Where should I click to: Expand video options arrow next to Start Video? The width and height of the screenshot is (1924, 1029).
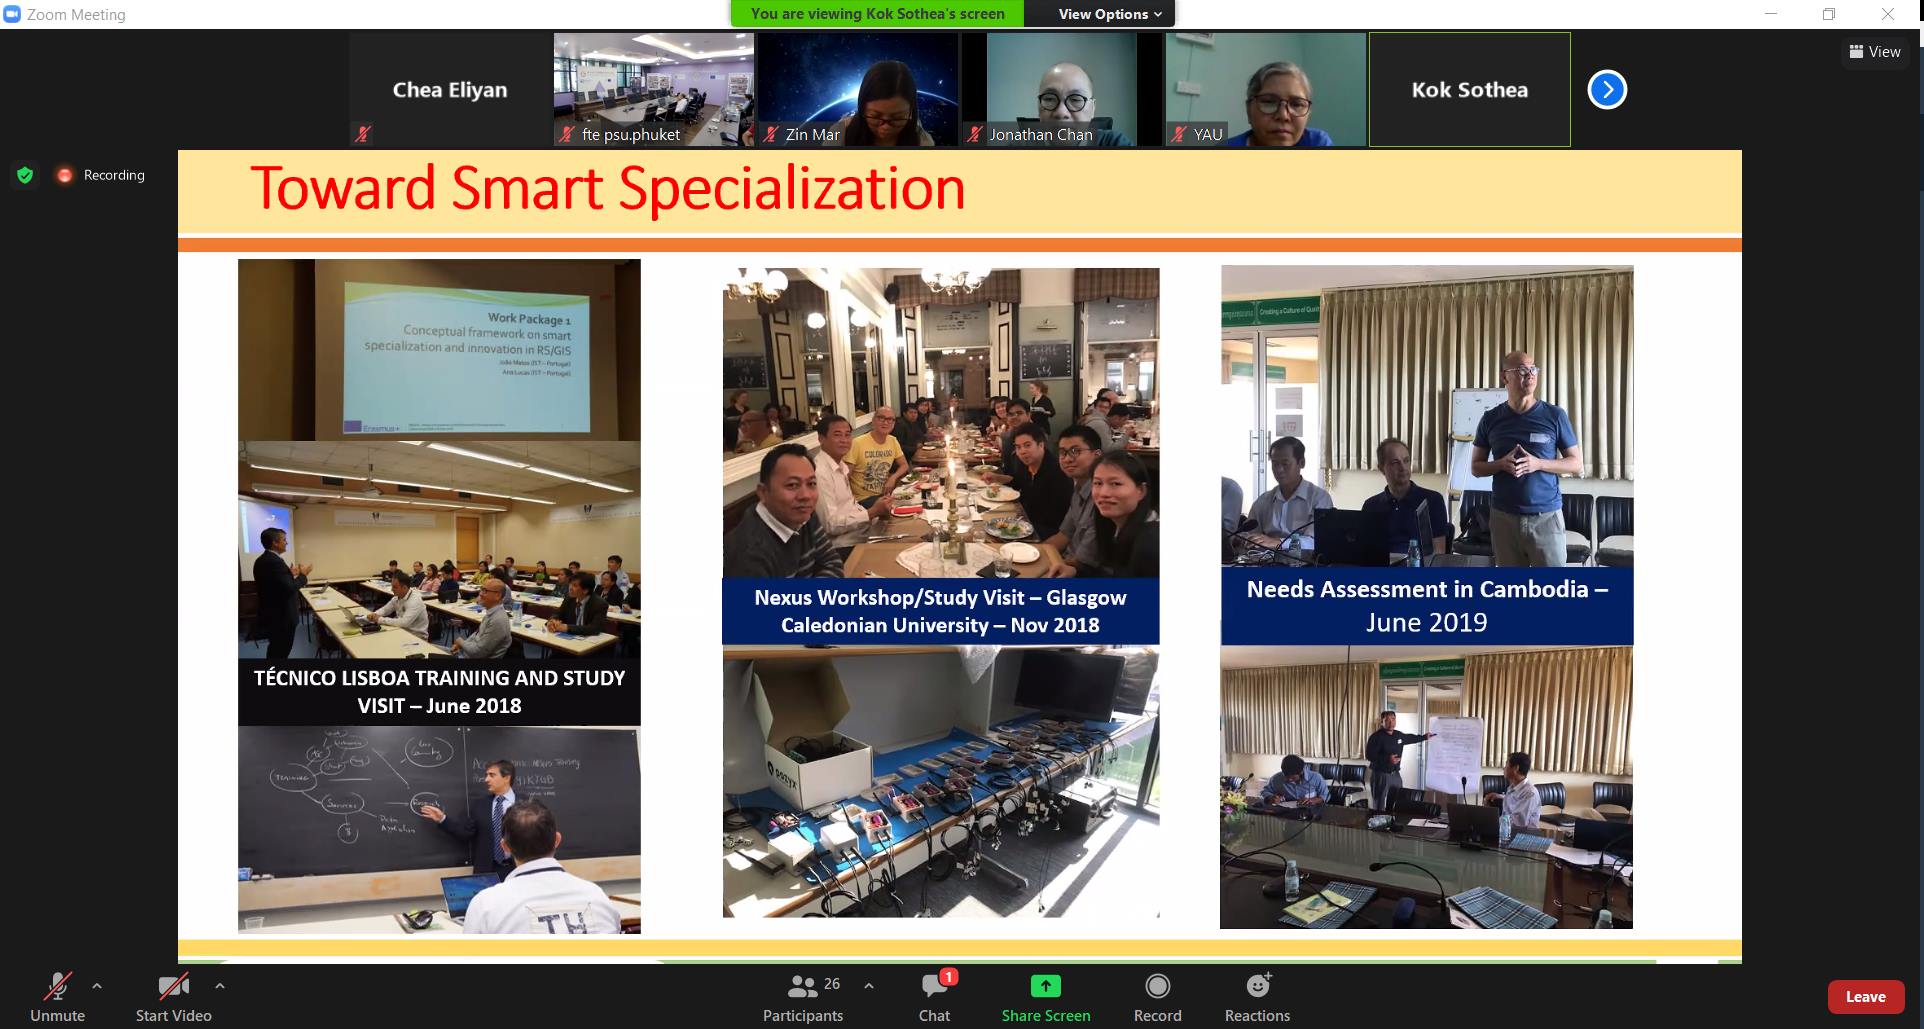pyautogui.click(x=220, y=986)
